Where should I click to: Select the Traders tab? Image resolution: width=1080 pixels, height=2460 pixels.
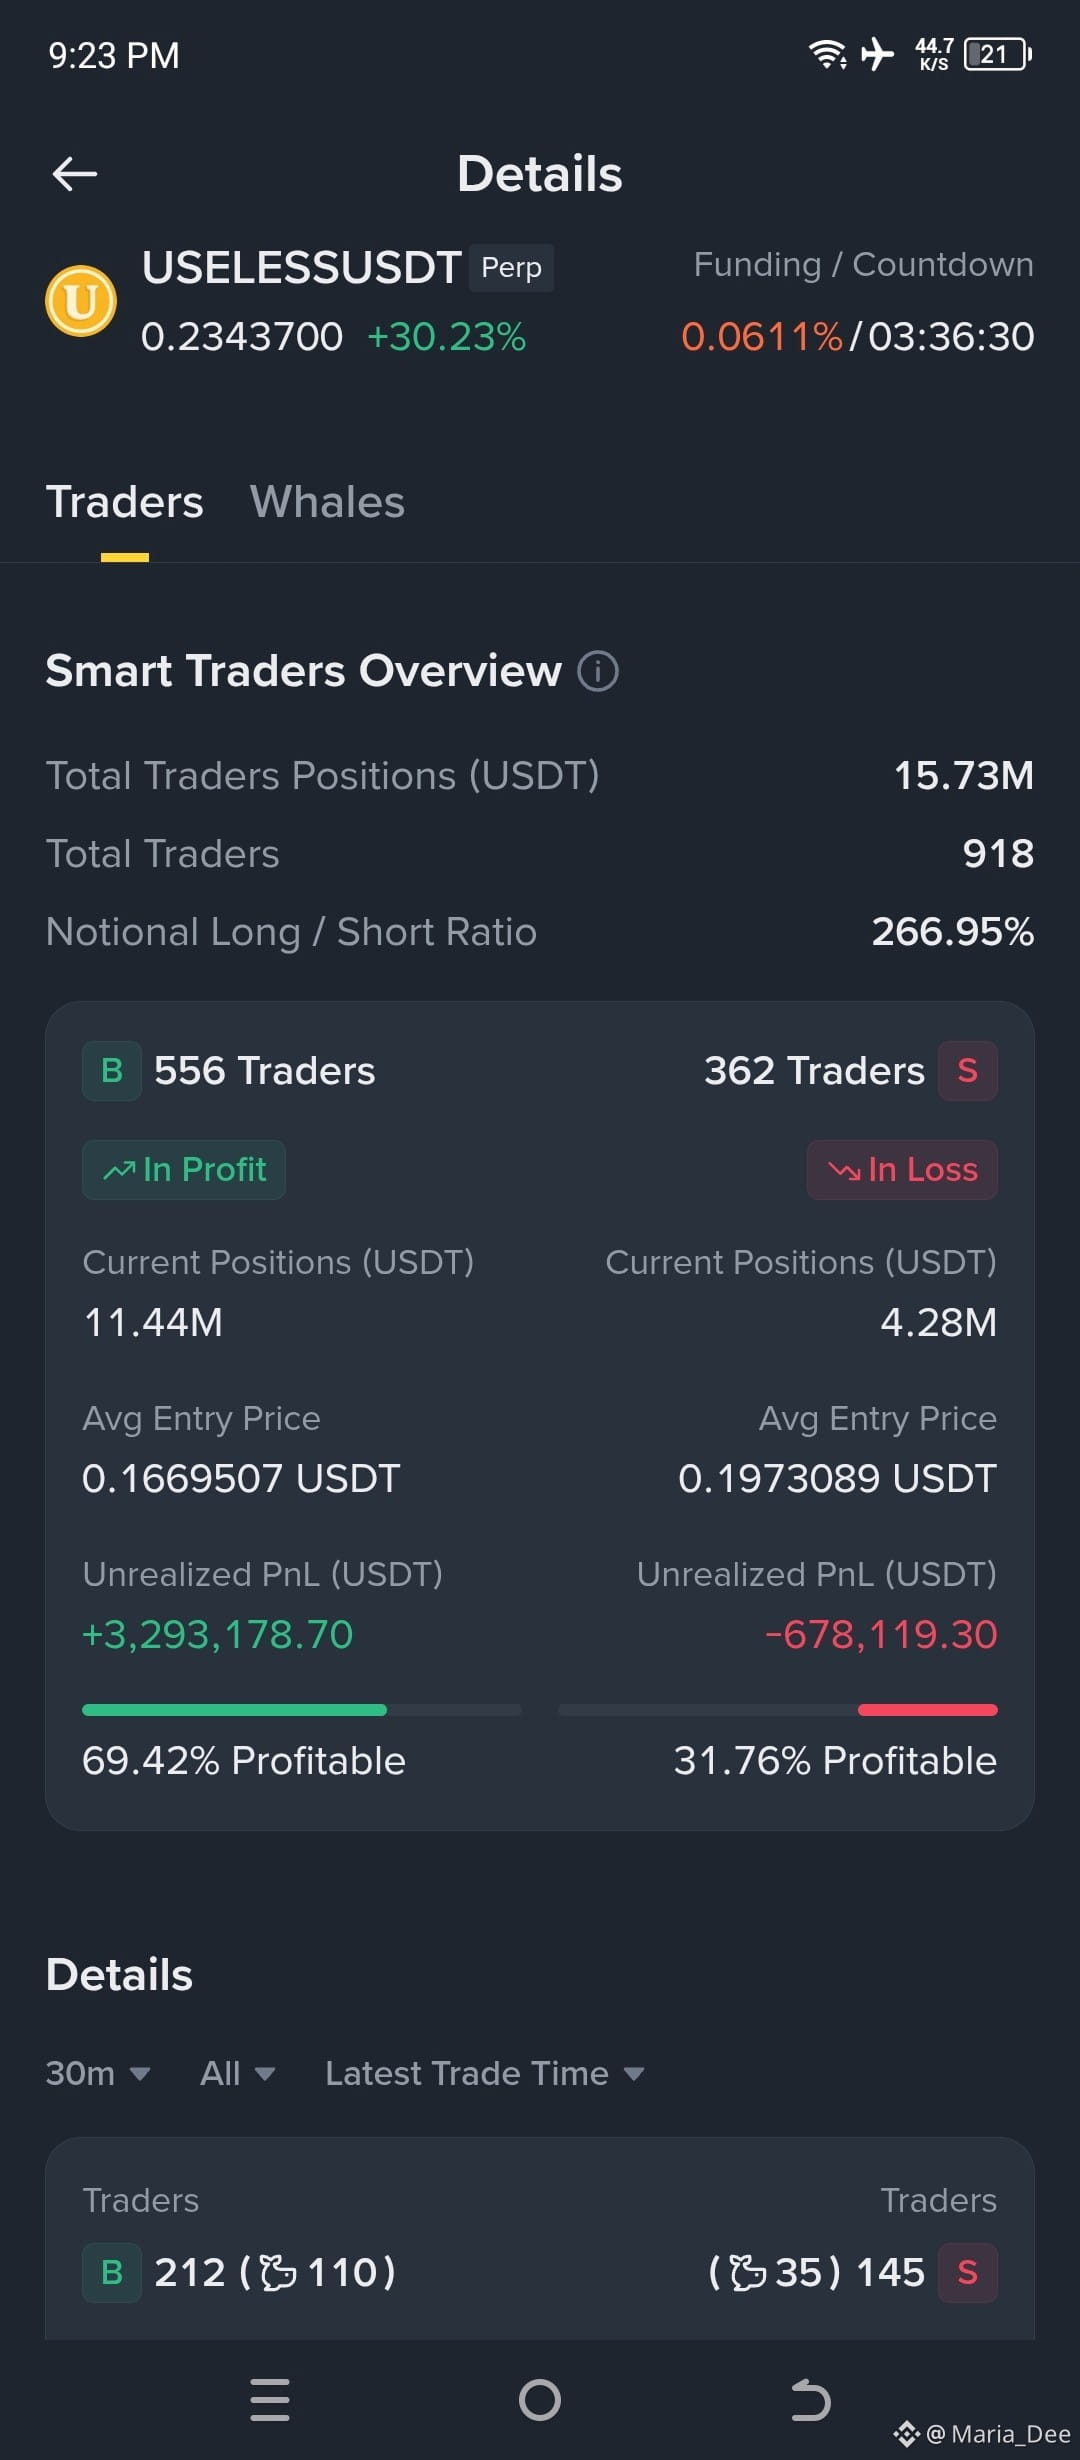(125, 502)
